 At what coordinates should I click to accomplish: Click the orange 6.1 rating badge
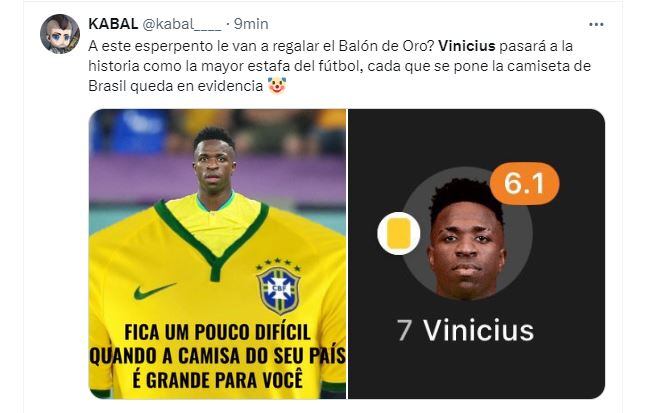[x=524, y=183]
